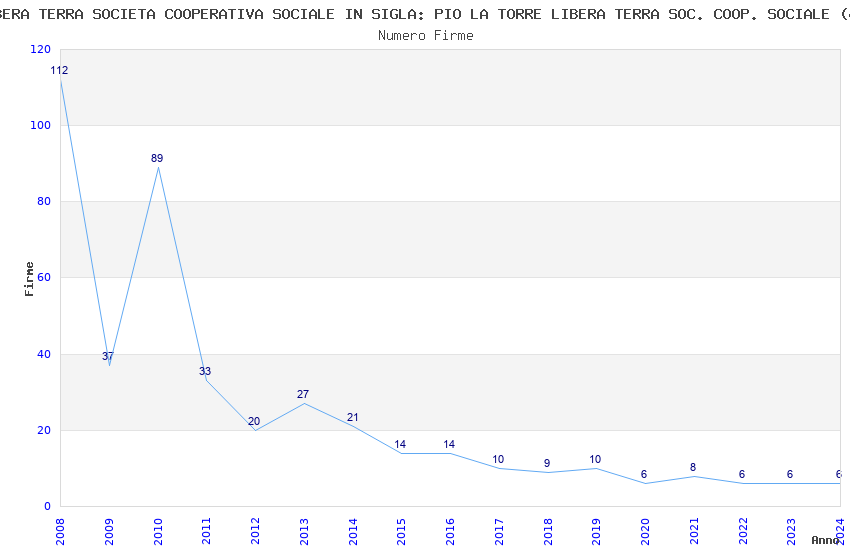The height and width of the screenshot is (550, 850).
Task: Select the data label 112 for 2008
Action: click(x=59, y=70)
